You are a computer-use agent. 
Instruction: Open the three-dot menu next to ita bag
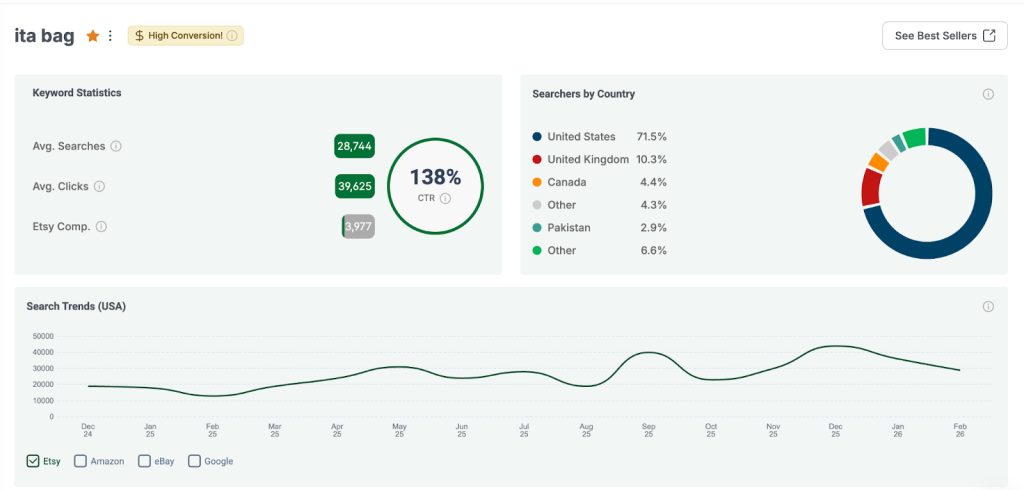[111, 36]
